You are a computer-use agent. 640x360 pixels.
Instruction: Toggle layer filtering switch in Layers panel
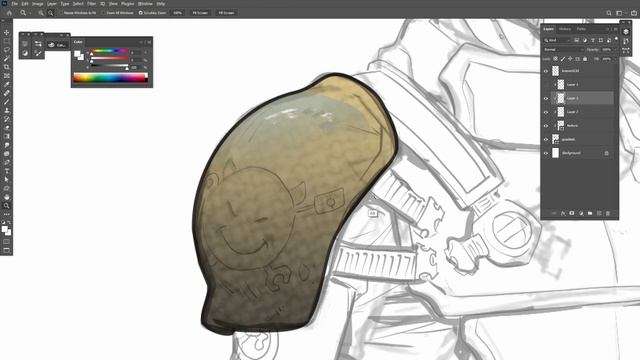(616, 39)
